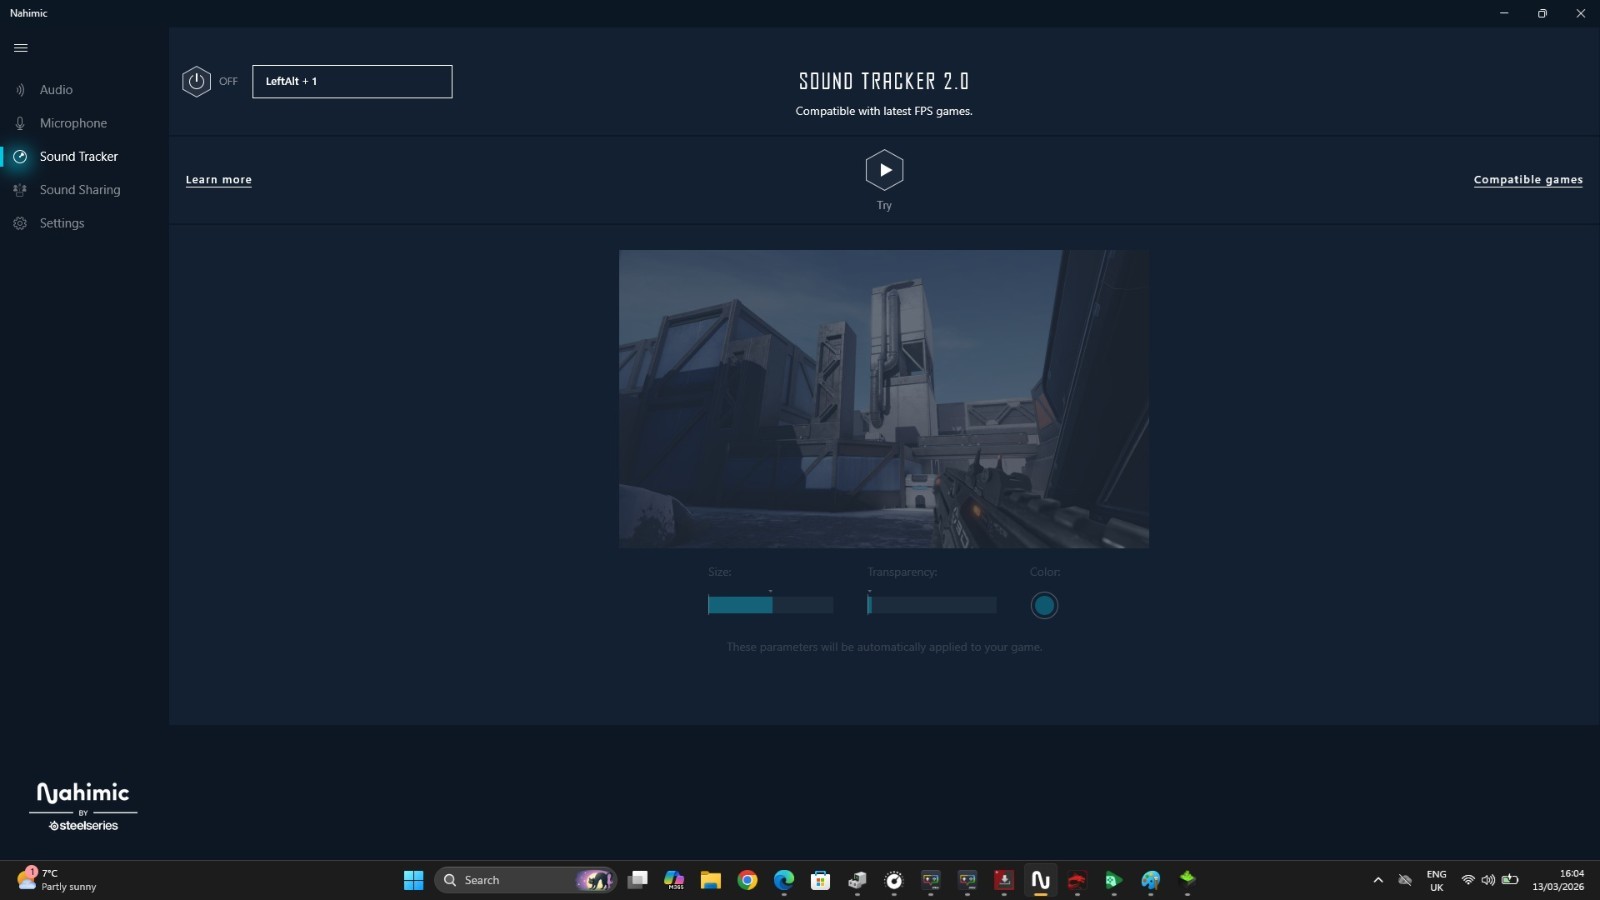Close the Nahimic window

point(1581,13)
